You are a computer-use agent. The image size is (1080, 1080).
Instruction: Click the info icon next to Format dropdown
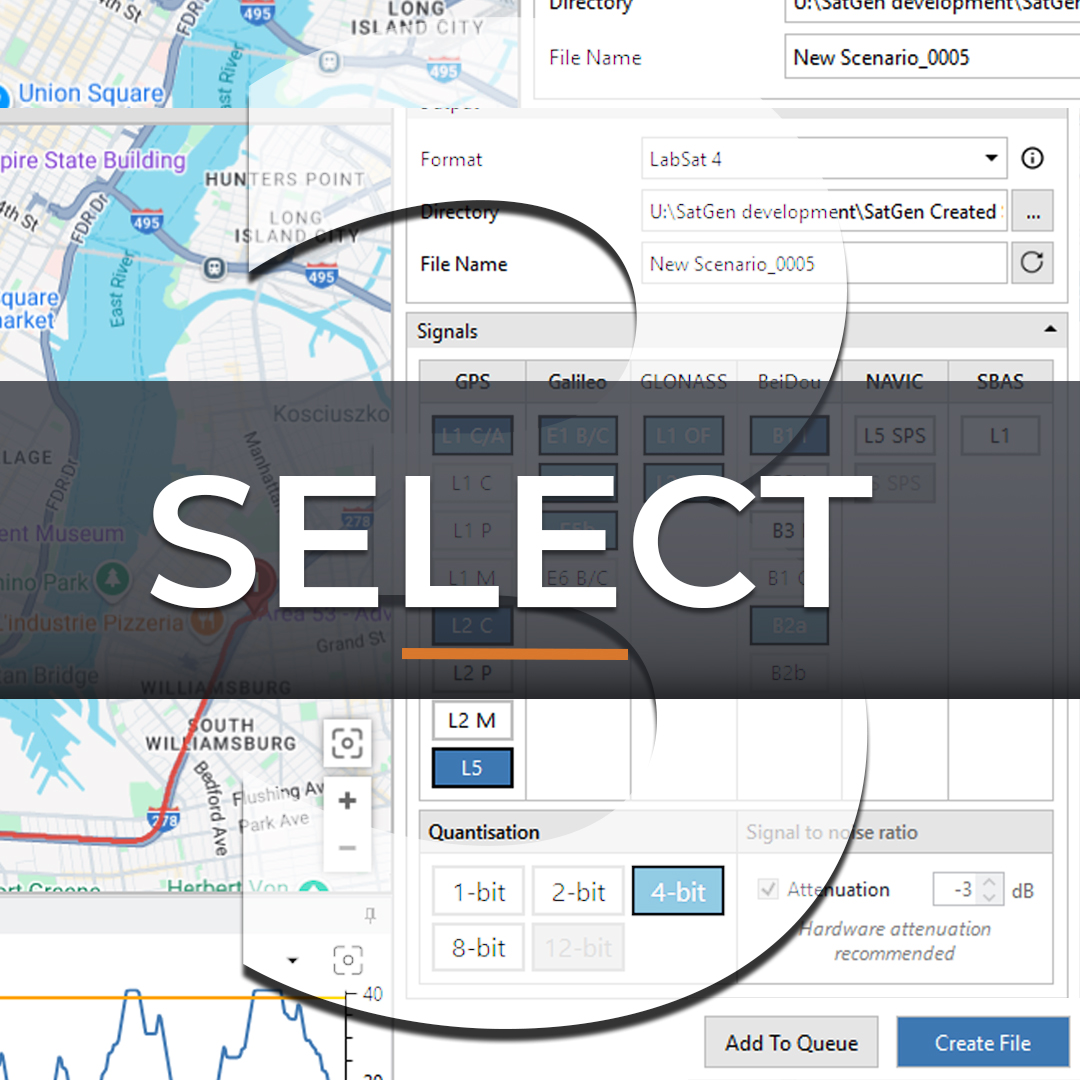pos(1032,158)
